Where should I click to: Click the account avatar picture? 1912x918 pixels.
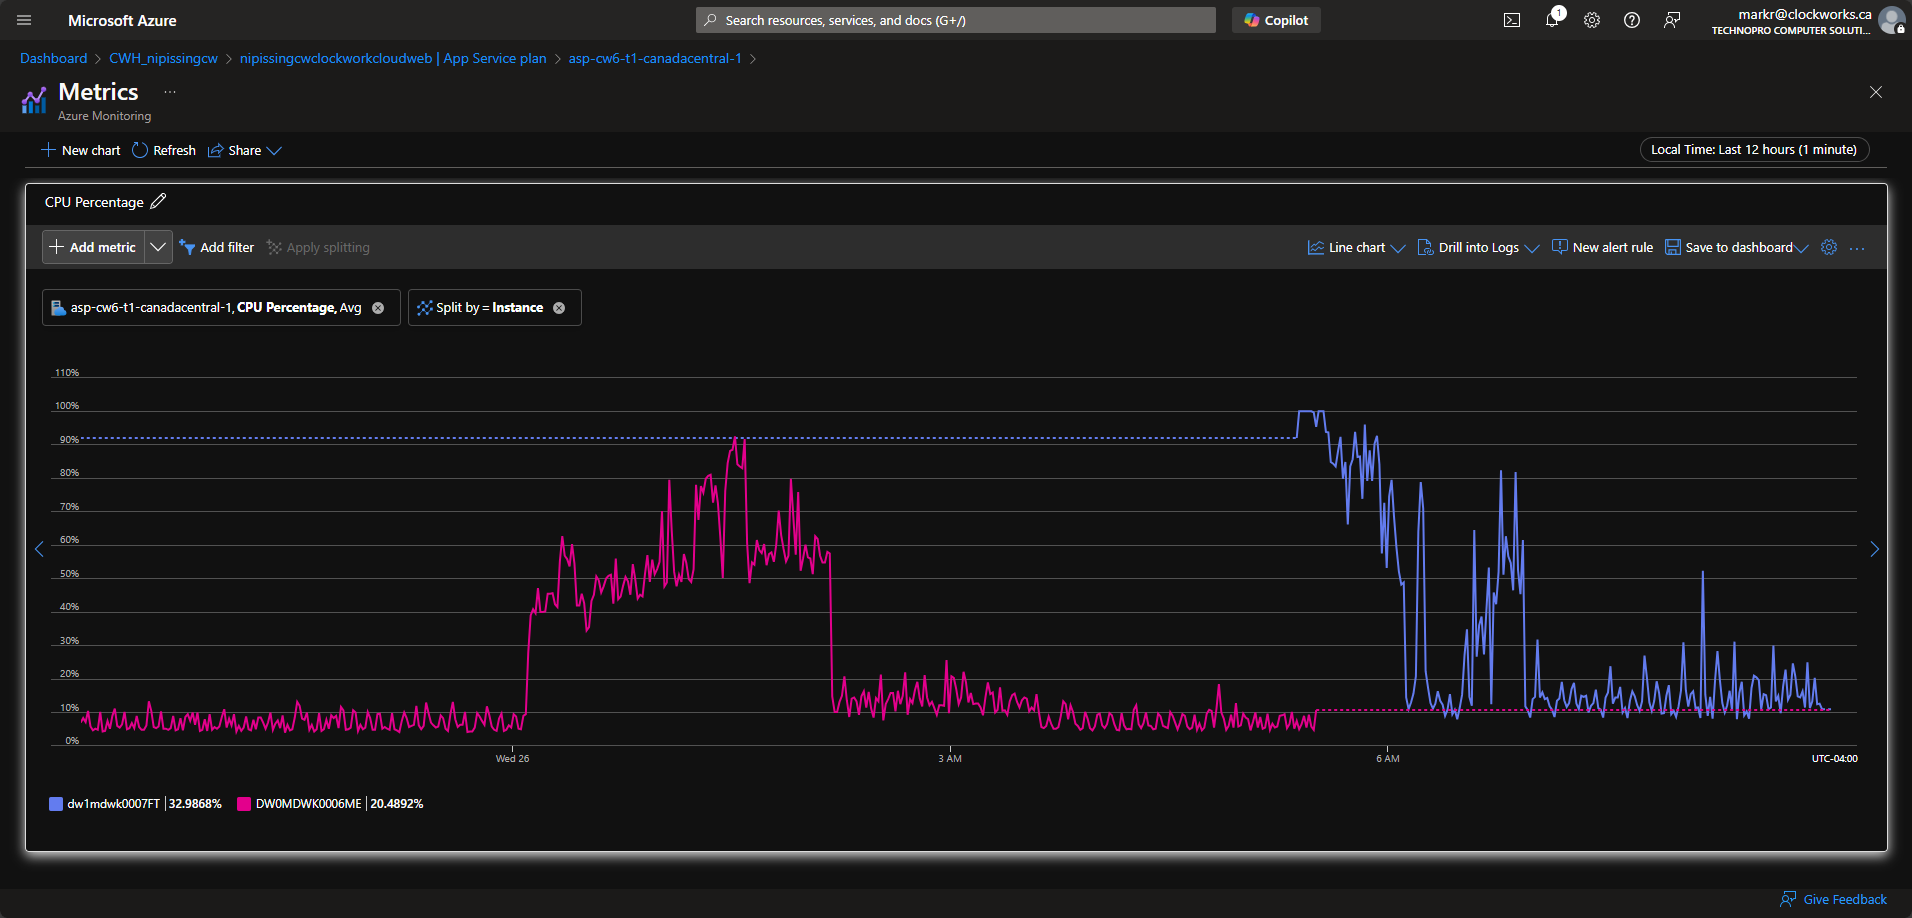1891,20
